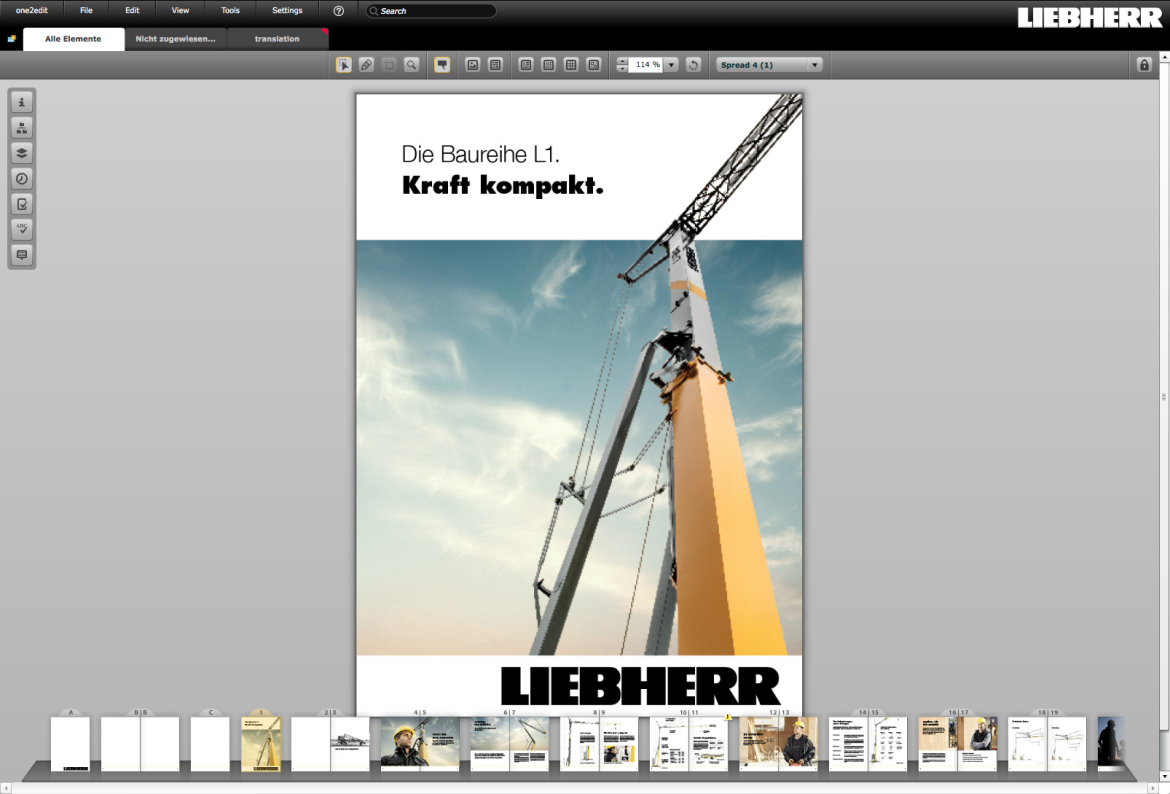The image size is (1170, 794).
Task: Select the 10|11 spread thumbnail
Action: click(689, 743)
